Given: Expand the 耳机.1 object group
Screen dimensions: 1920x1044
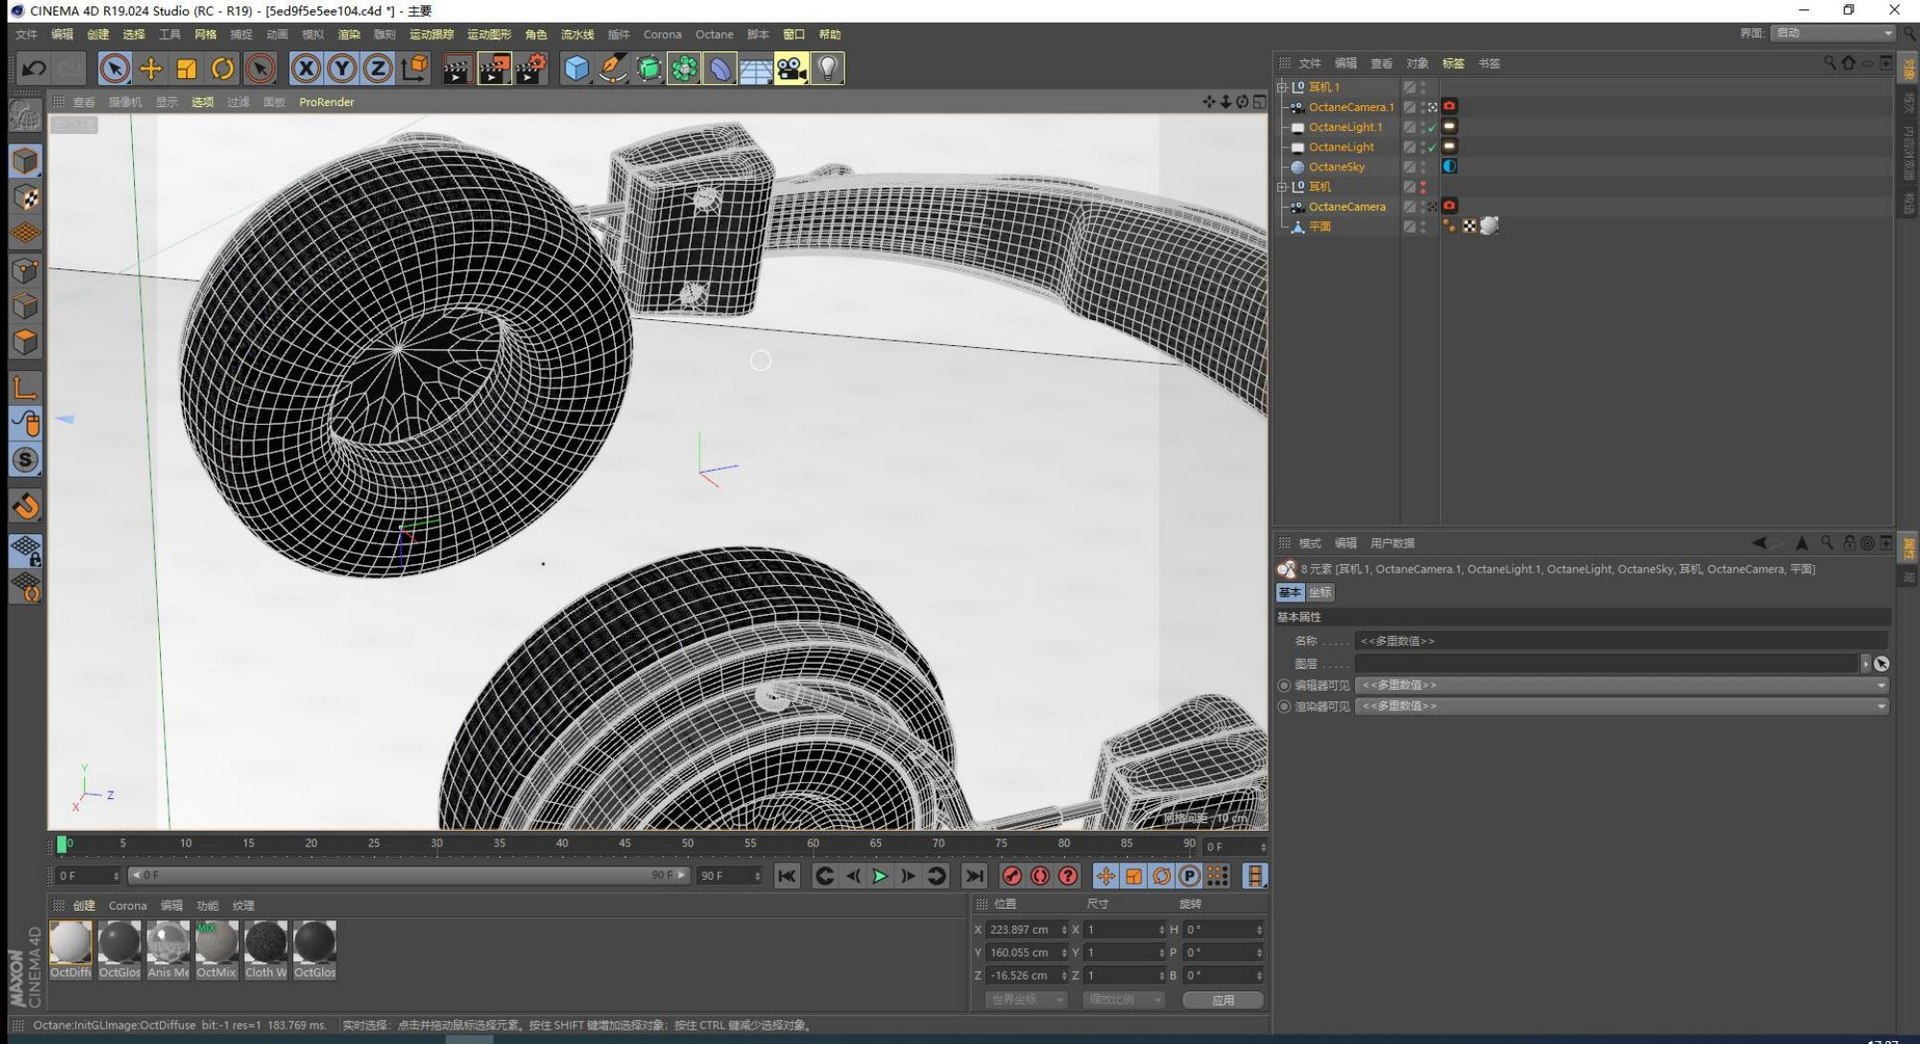Looking at the screenshot, I should pos(1282,87).
